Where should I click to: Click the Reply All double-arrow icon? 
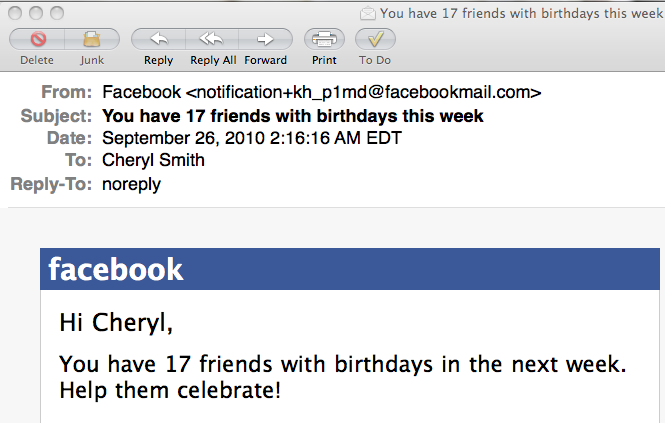(212, 40)
